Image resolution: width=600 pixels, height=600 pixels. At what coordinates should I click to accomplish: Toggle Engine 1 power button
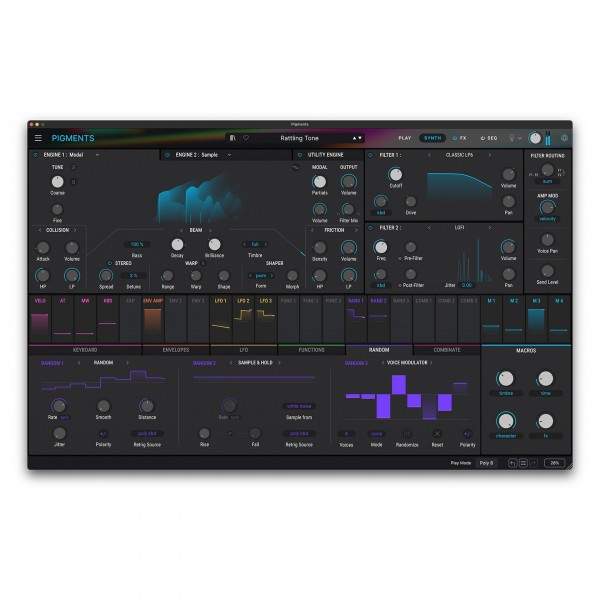pos(36,155)
